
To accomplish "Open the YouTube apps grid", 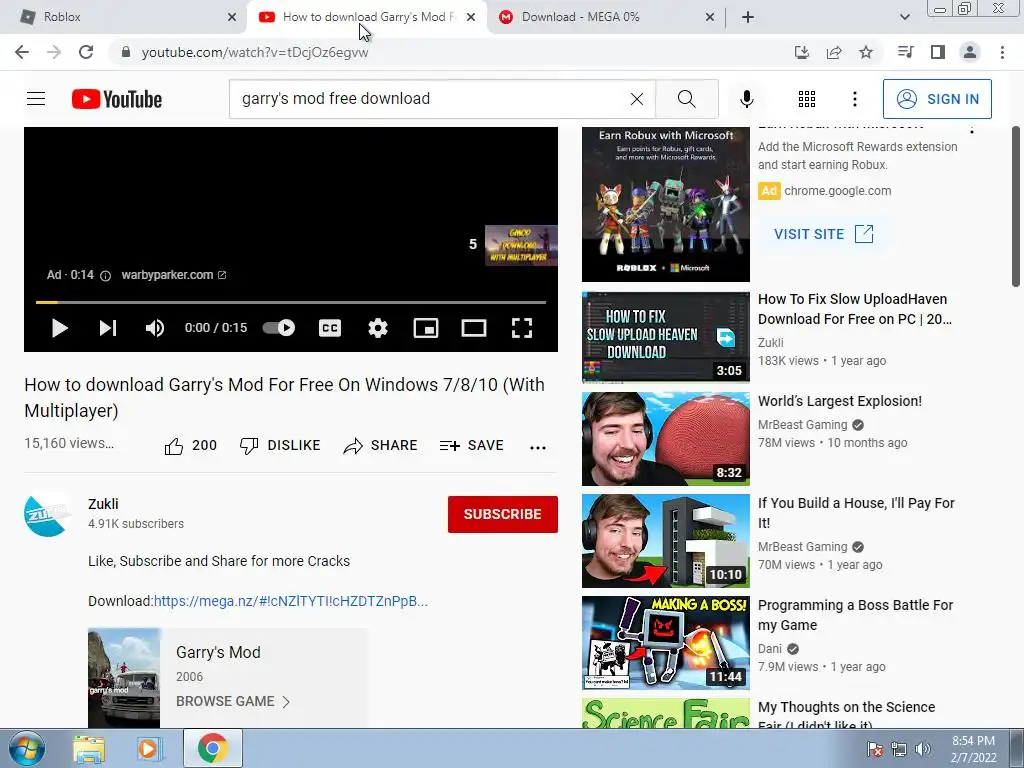I will (x=807, y=99).
